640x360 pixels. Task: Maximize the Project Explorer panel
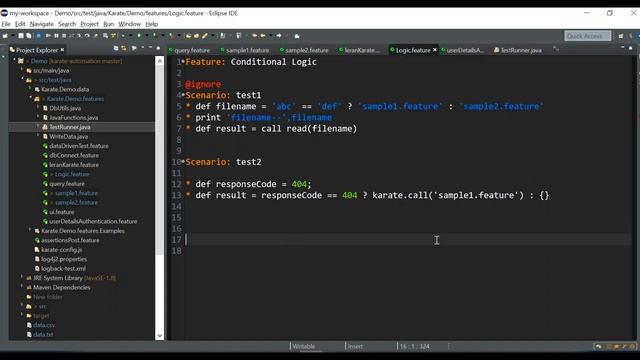click(158, 48)
